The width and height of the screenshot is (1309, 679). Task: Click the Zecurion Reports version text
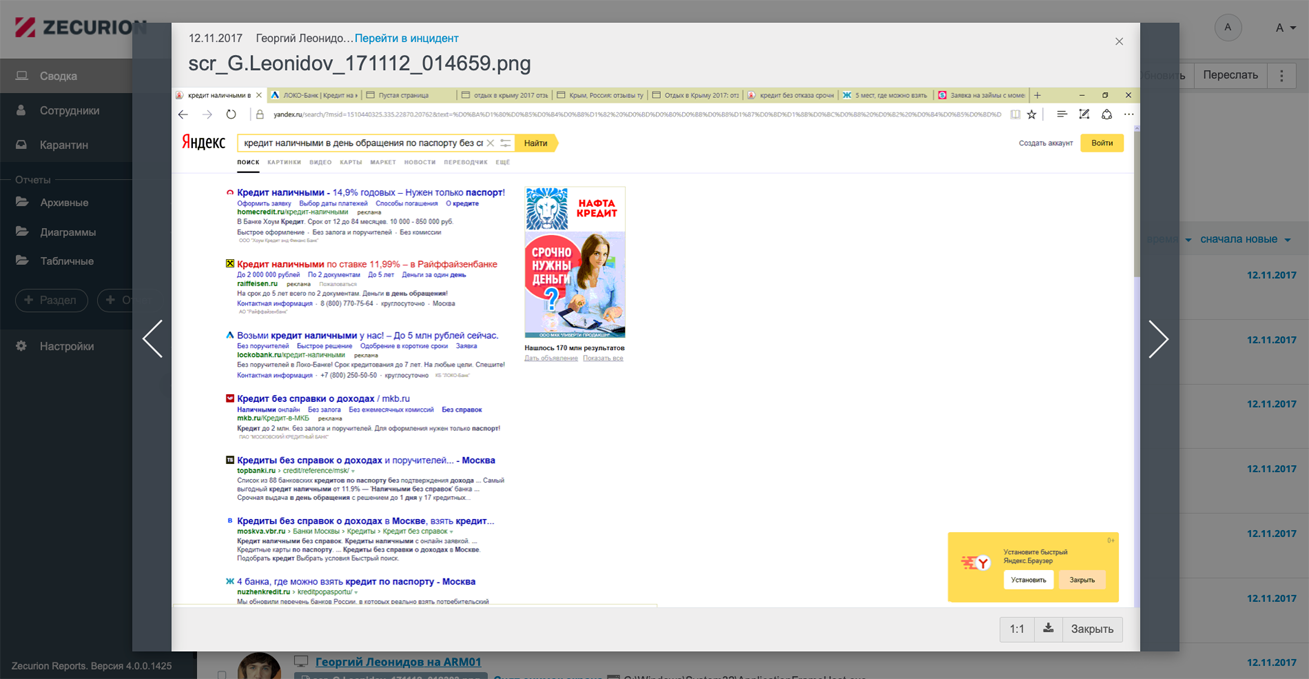click(91, 665)
